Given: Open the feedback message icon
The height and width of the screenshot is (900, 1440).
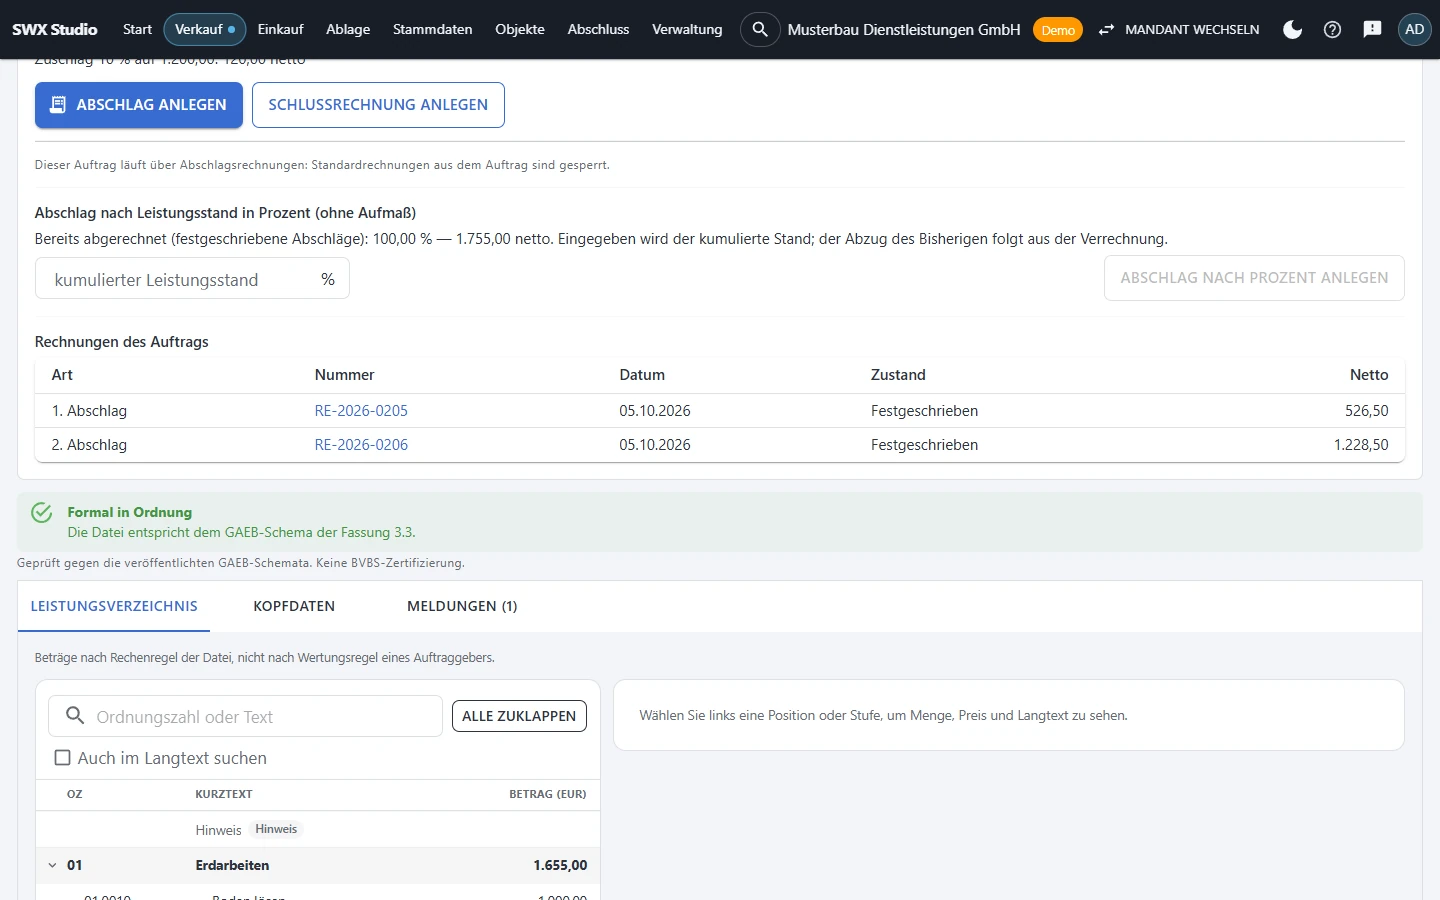Looking at the screenshot, I should [1372, 29].
